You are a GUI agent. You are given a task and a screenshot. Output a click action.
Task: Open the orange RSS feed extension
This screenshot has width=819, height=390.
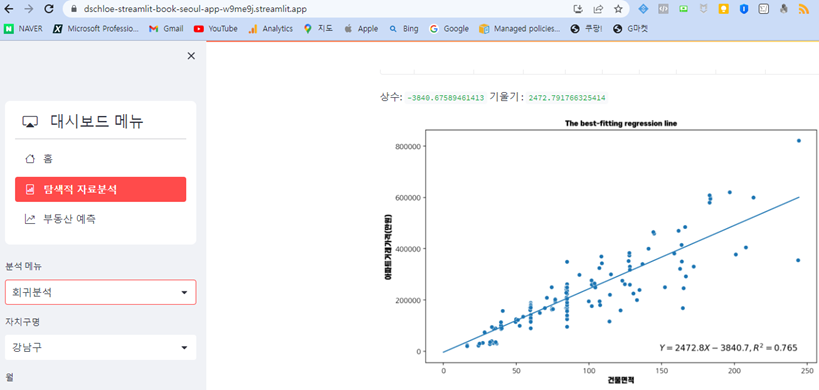coord(804,9)
